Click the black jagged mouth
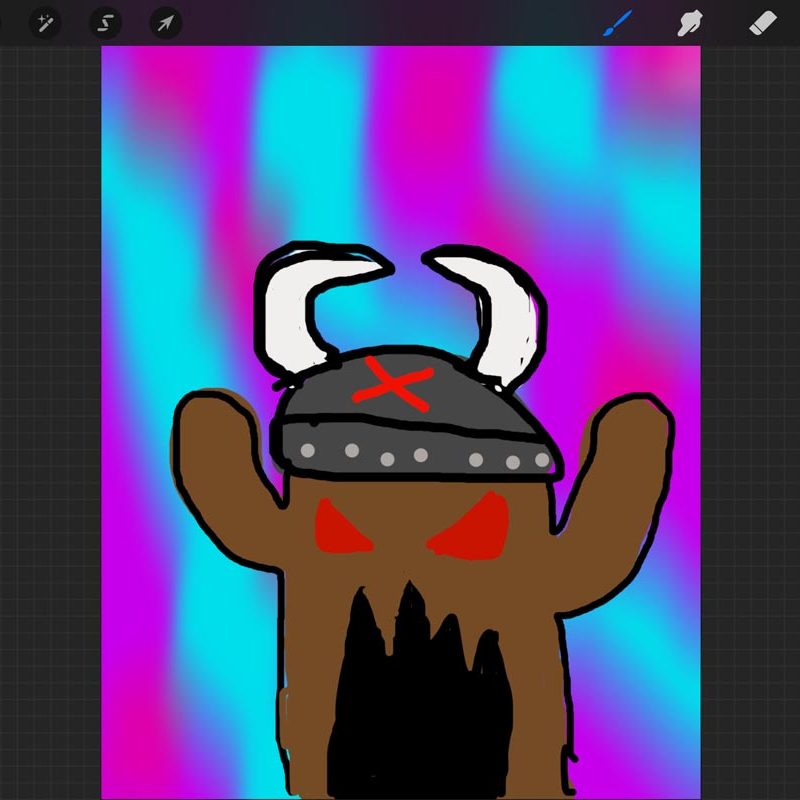The width and height of the screenshot is (800, 800). [x=420, y=700]
